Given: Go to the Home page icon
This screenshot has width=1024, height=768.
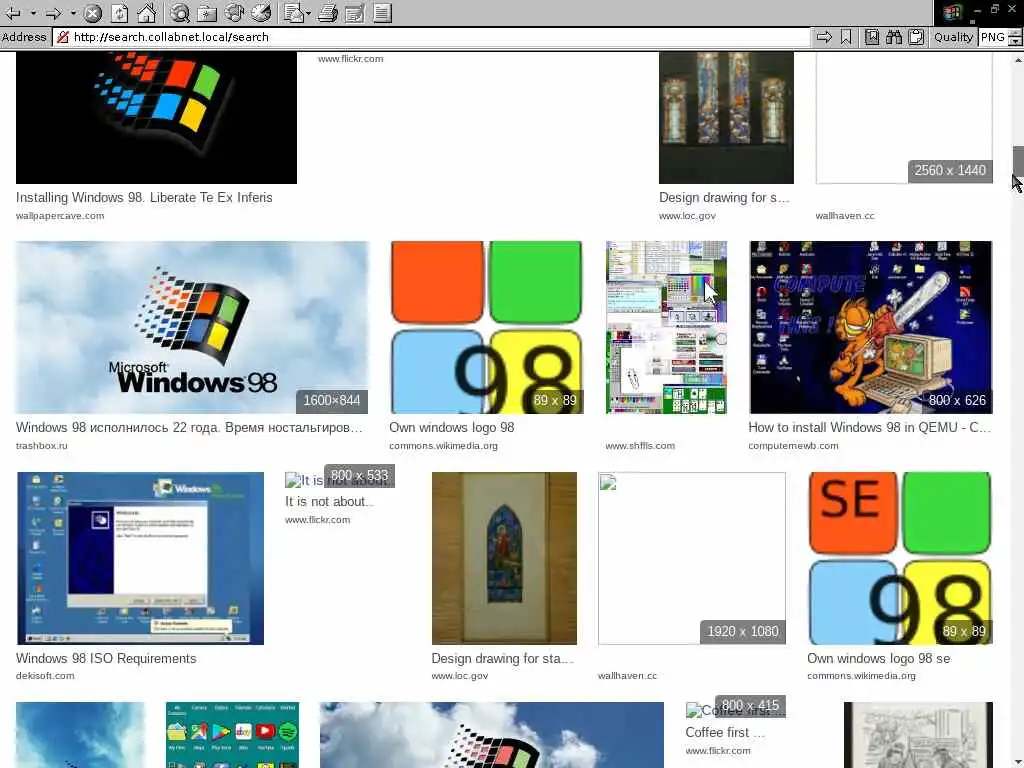Looking at the screenshot, I should [146, 12].
